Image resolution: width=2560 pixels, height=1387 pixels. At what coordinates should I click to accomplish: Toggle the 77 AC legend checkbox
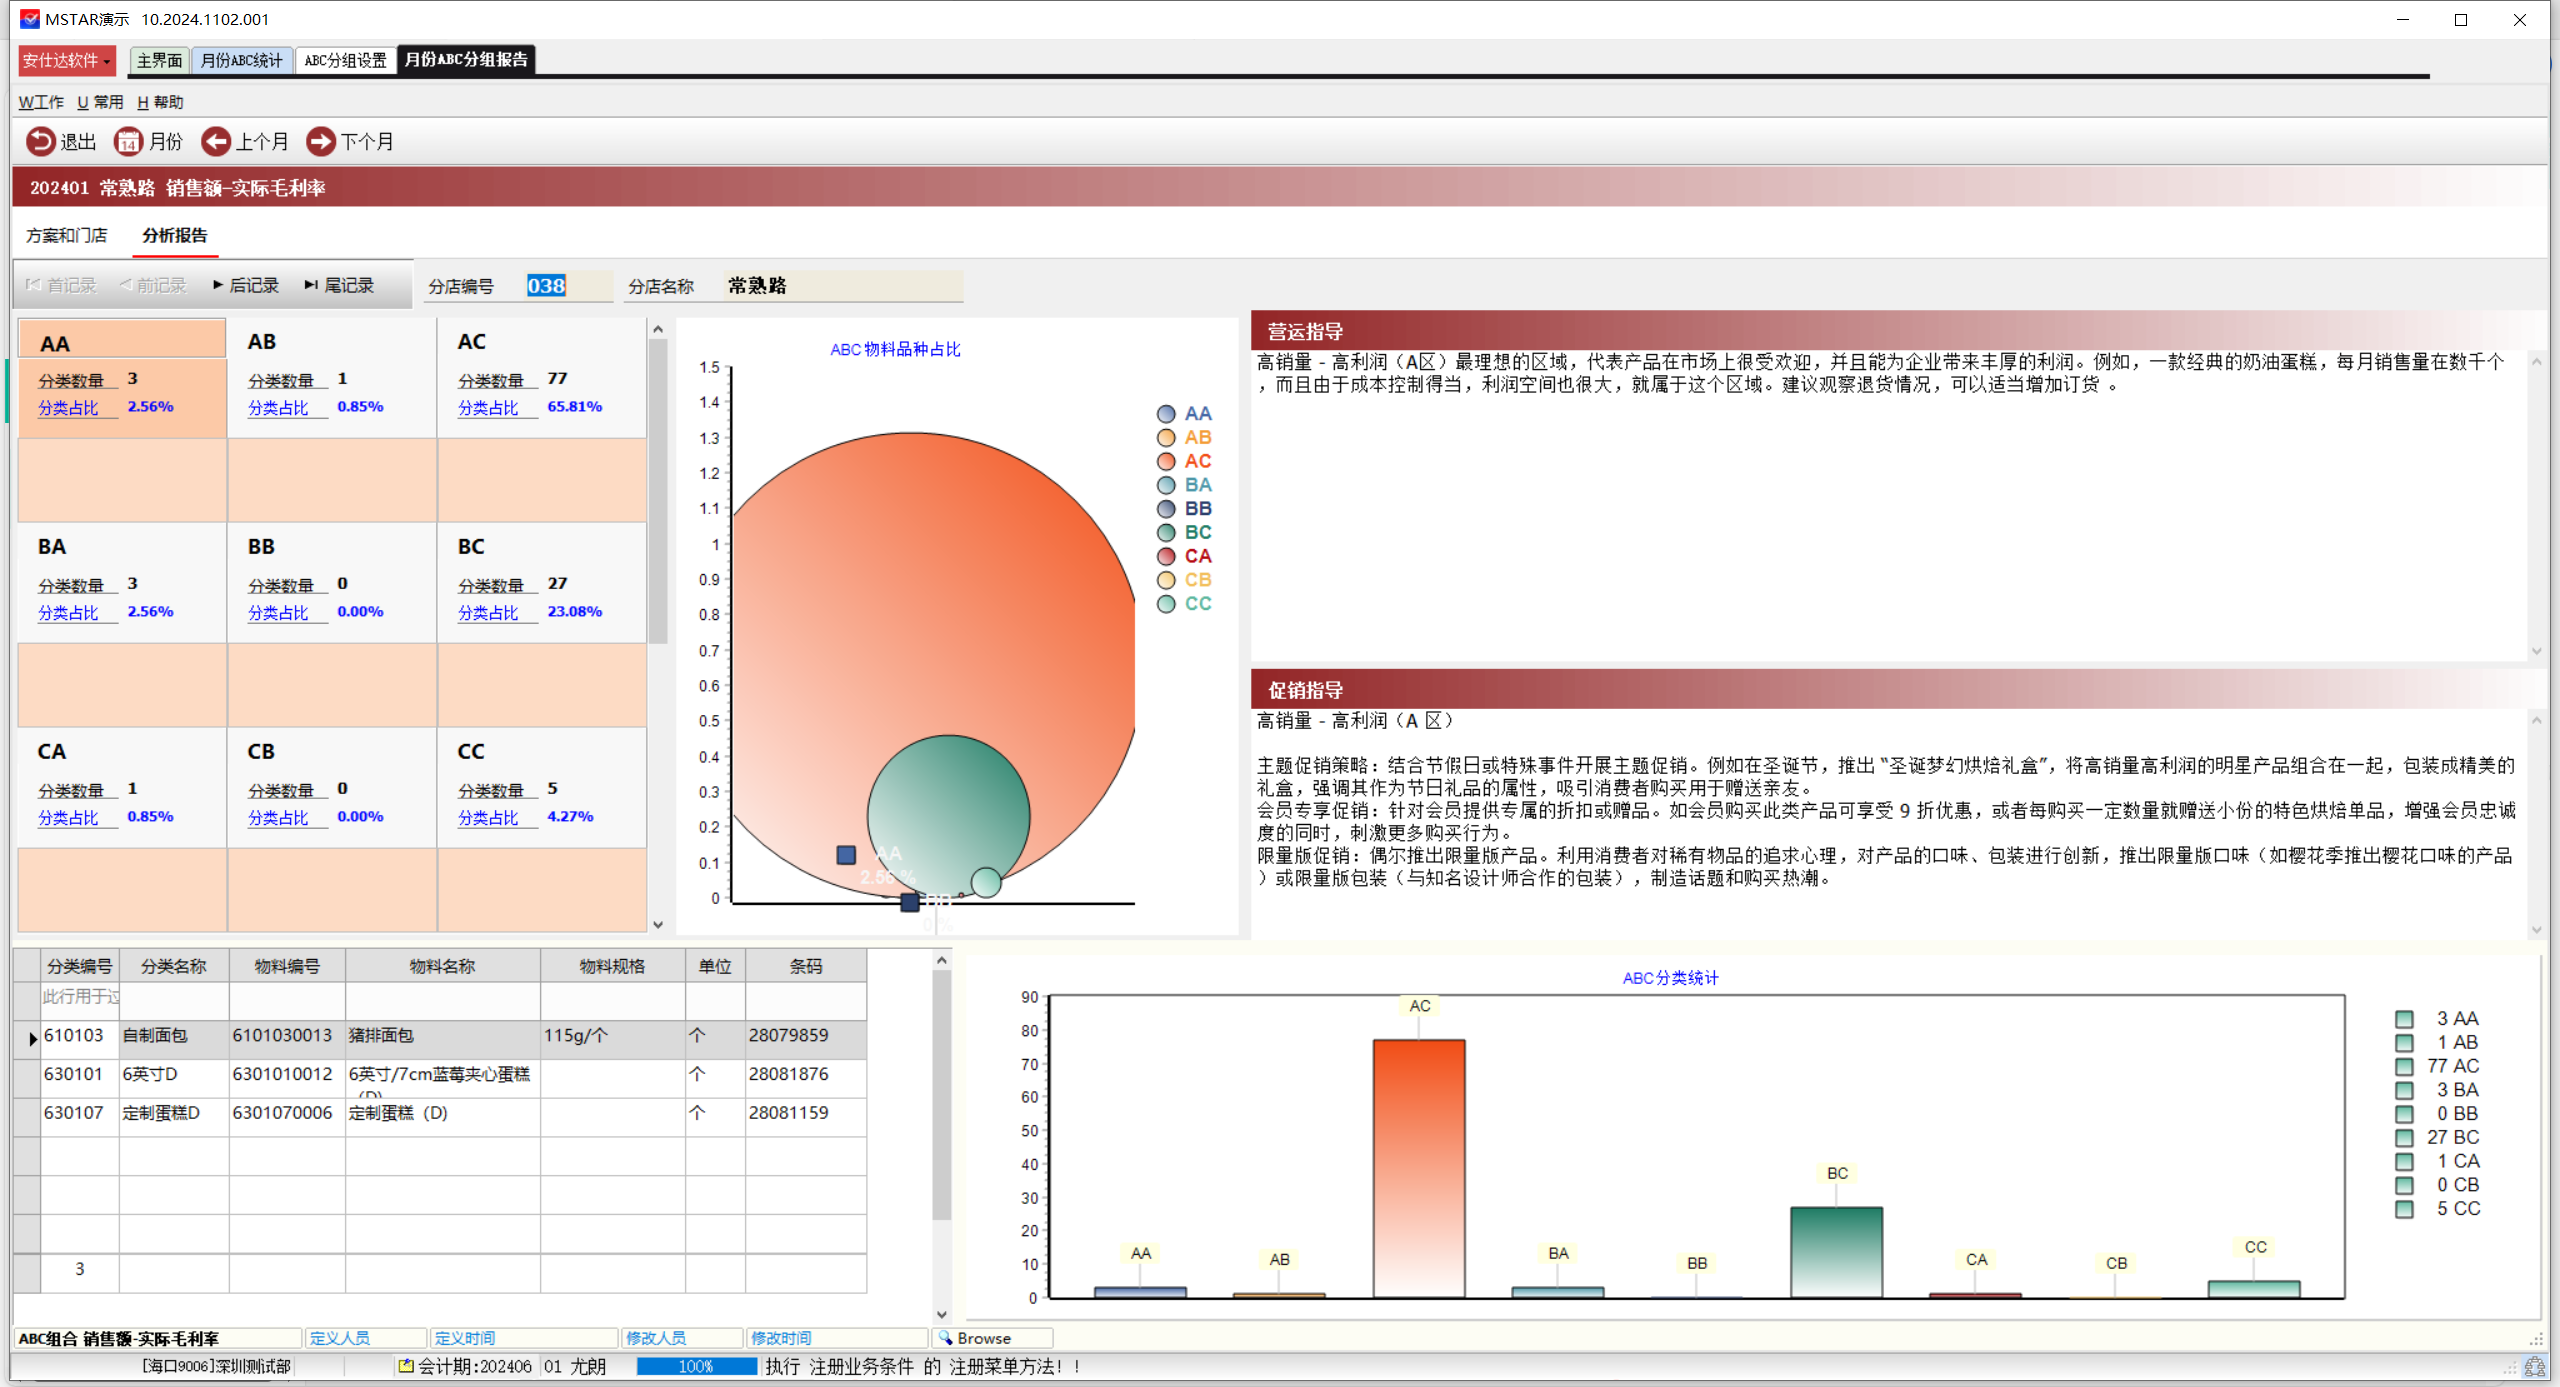[2404, 1067]
